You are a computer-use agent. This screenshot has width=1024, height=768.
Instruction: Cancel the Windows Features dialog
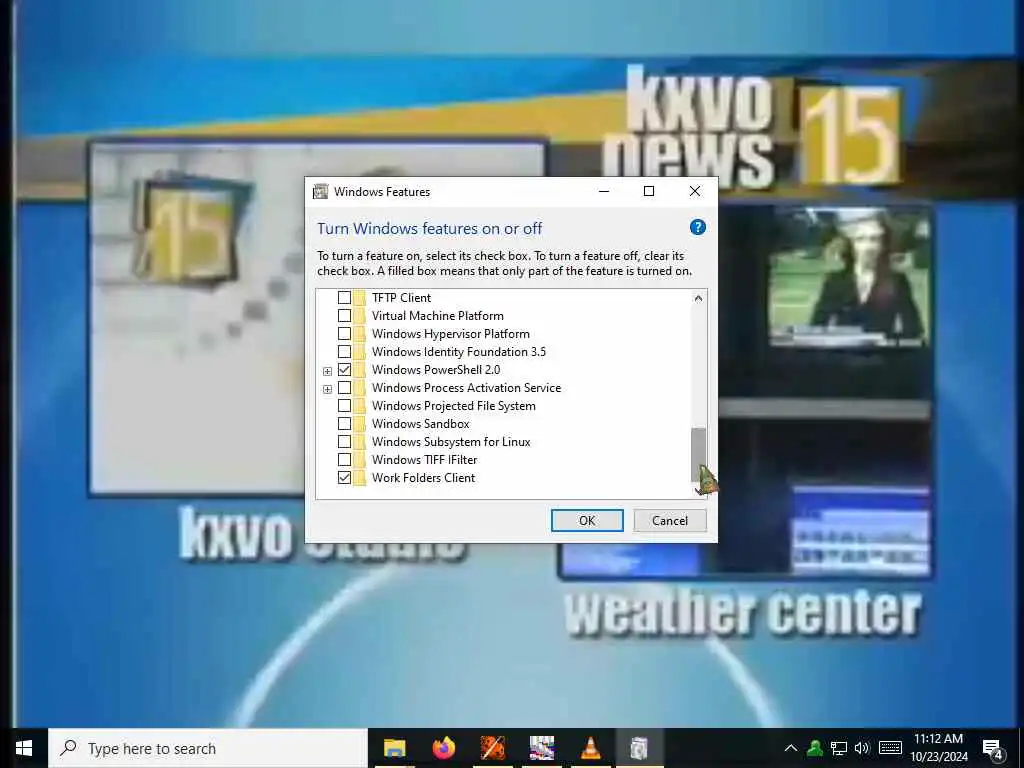click(x=670, y=520)
